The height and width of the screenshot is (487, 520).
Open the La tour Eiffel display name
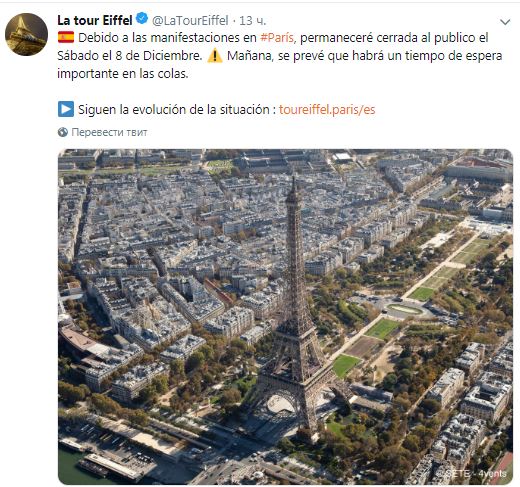click(x=95, y=20)
